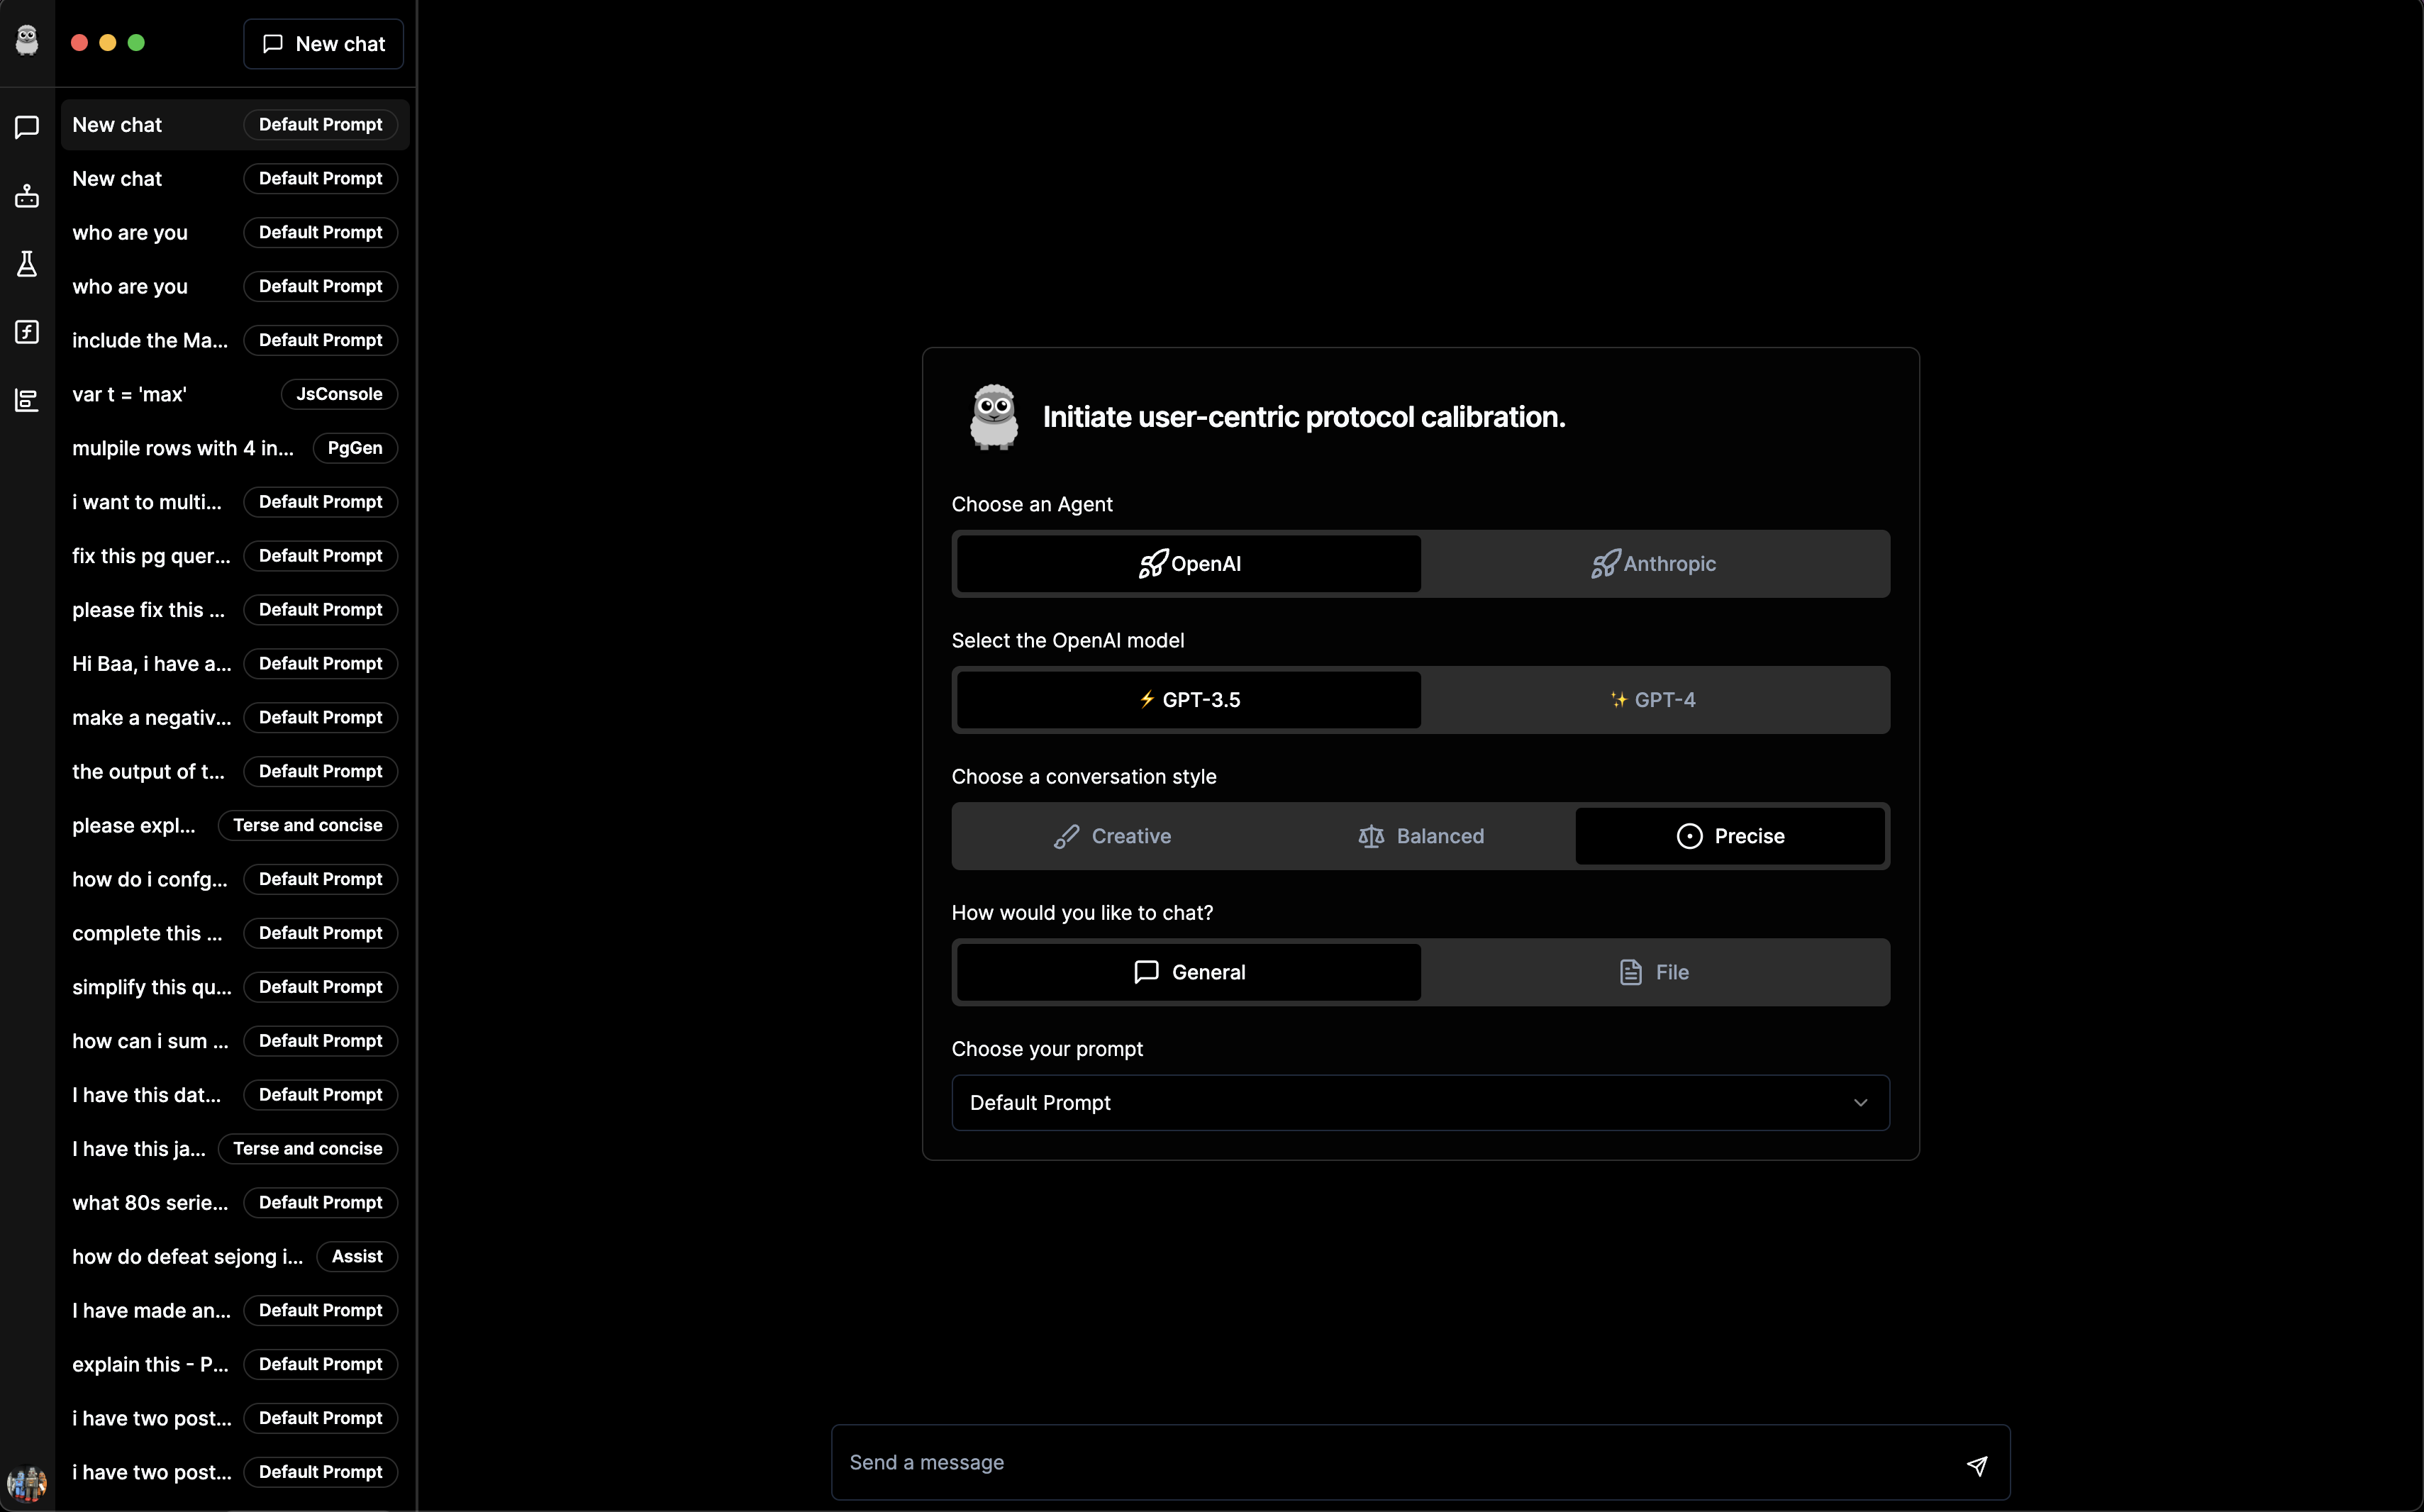Open the agents page via the robot icon

[x=27, y=196]
